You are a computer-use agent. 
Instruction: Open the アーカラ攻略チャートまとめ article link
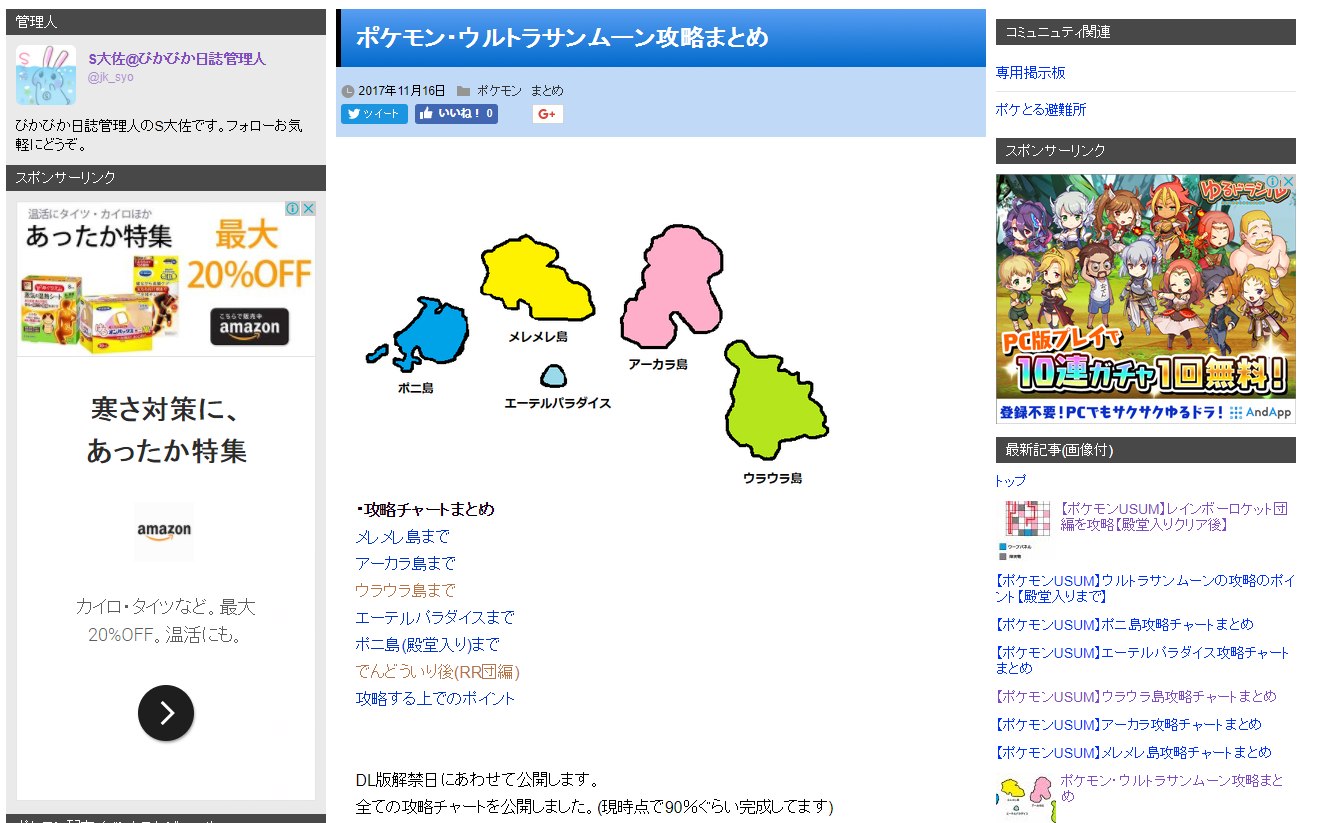pos(1128,725)
